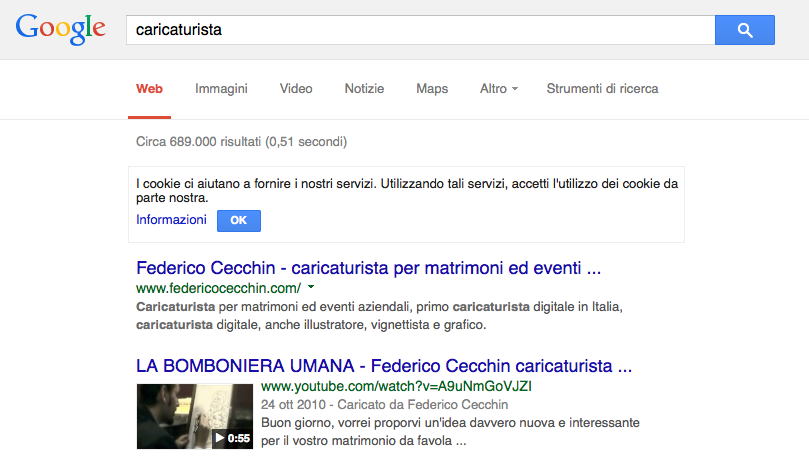Click the Google logo
Viewport: 809px width, 467px height.
point(60,29)
